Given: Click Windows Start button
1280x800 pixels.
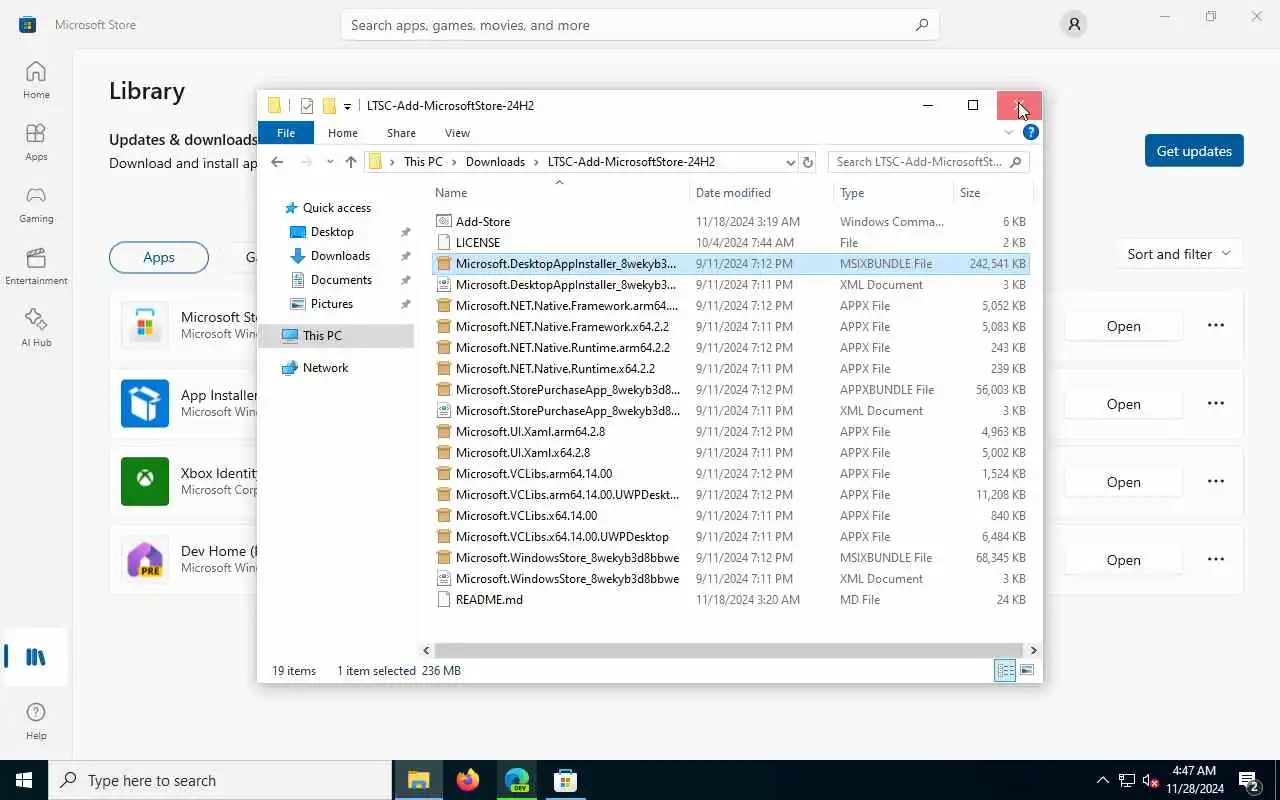Looking at the screenshot, I should [24, 780].
